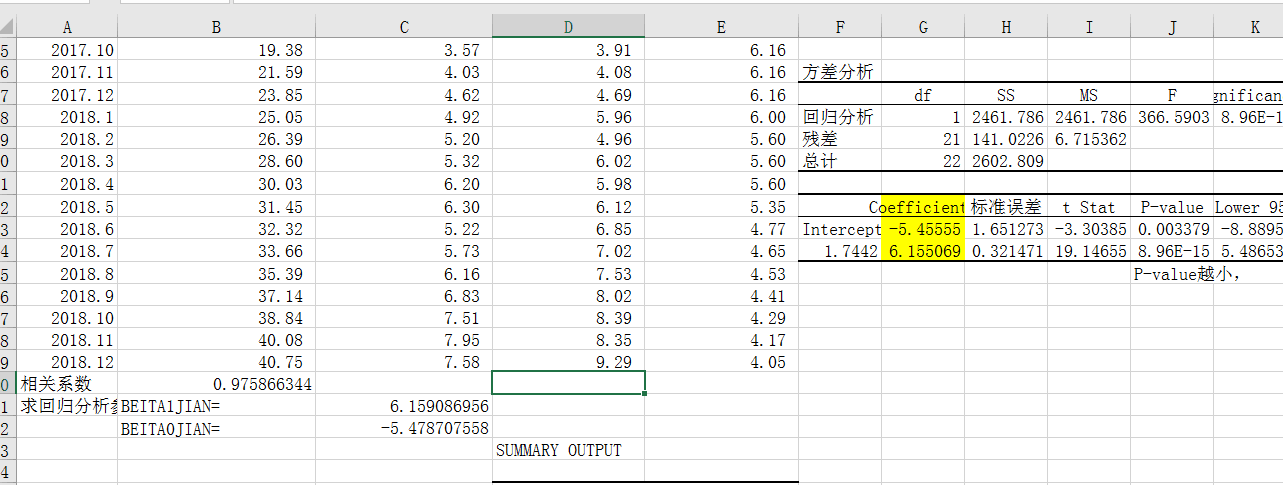This screenshot has height=485, width=1283.
Task: Click the MS value 6.715362
Action: [x=1089, y=139]
